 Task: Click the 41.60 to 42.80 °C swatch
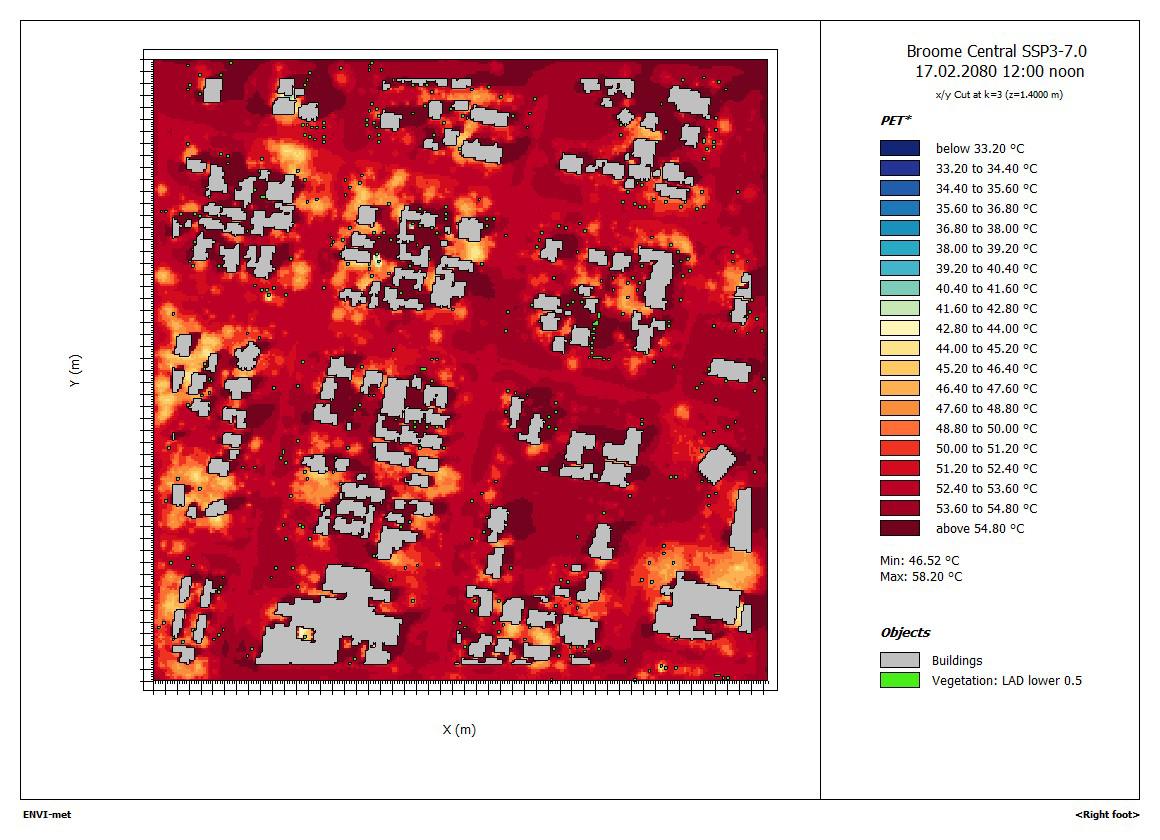coord(900,308)
